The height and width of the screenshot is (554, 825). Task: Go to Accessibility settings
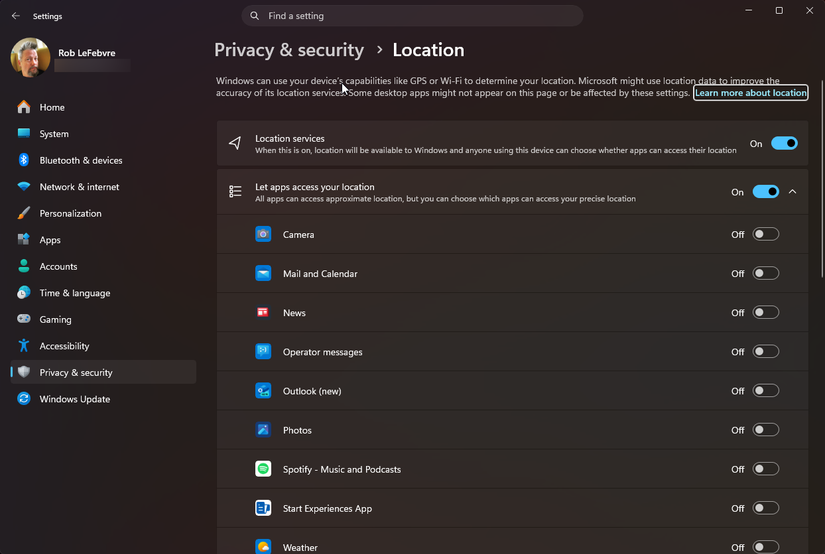tap(103, 346)
